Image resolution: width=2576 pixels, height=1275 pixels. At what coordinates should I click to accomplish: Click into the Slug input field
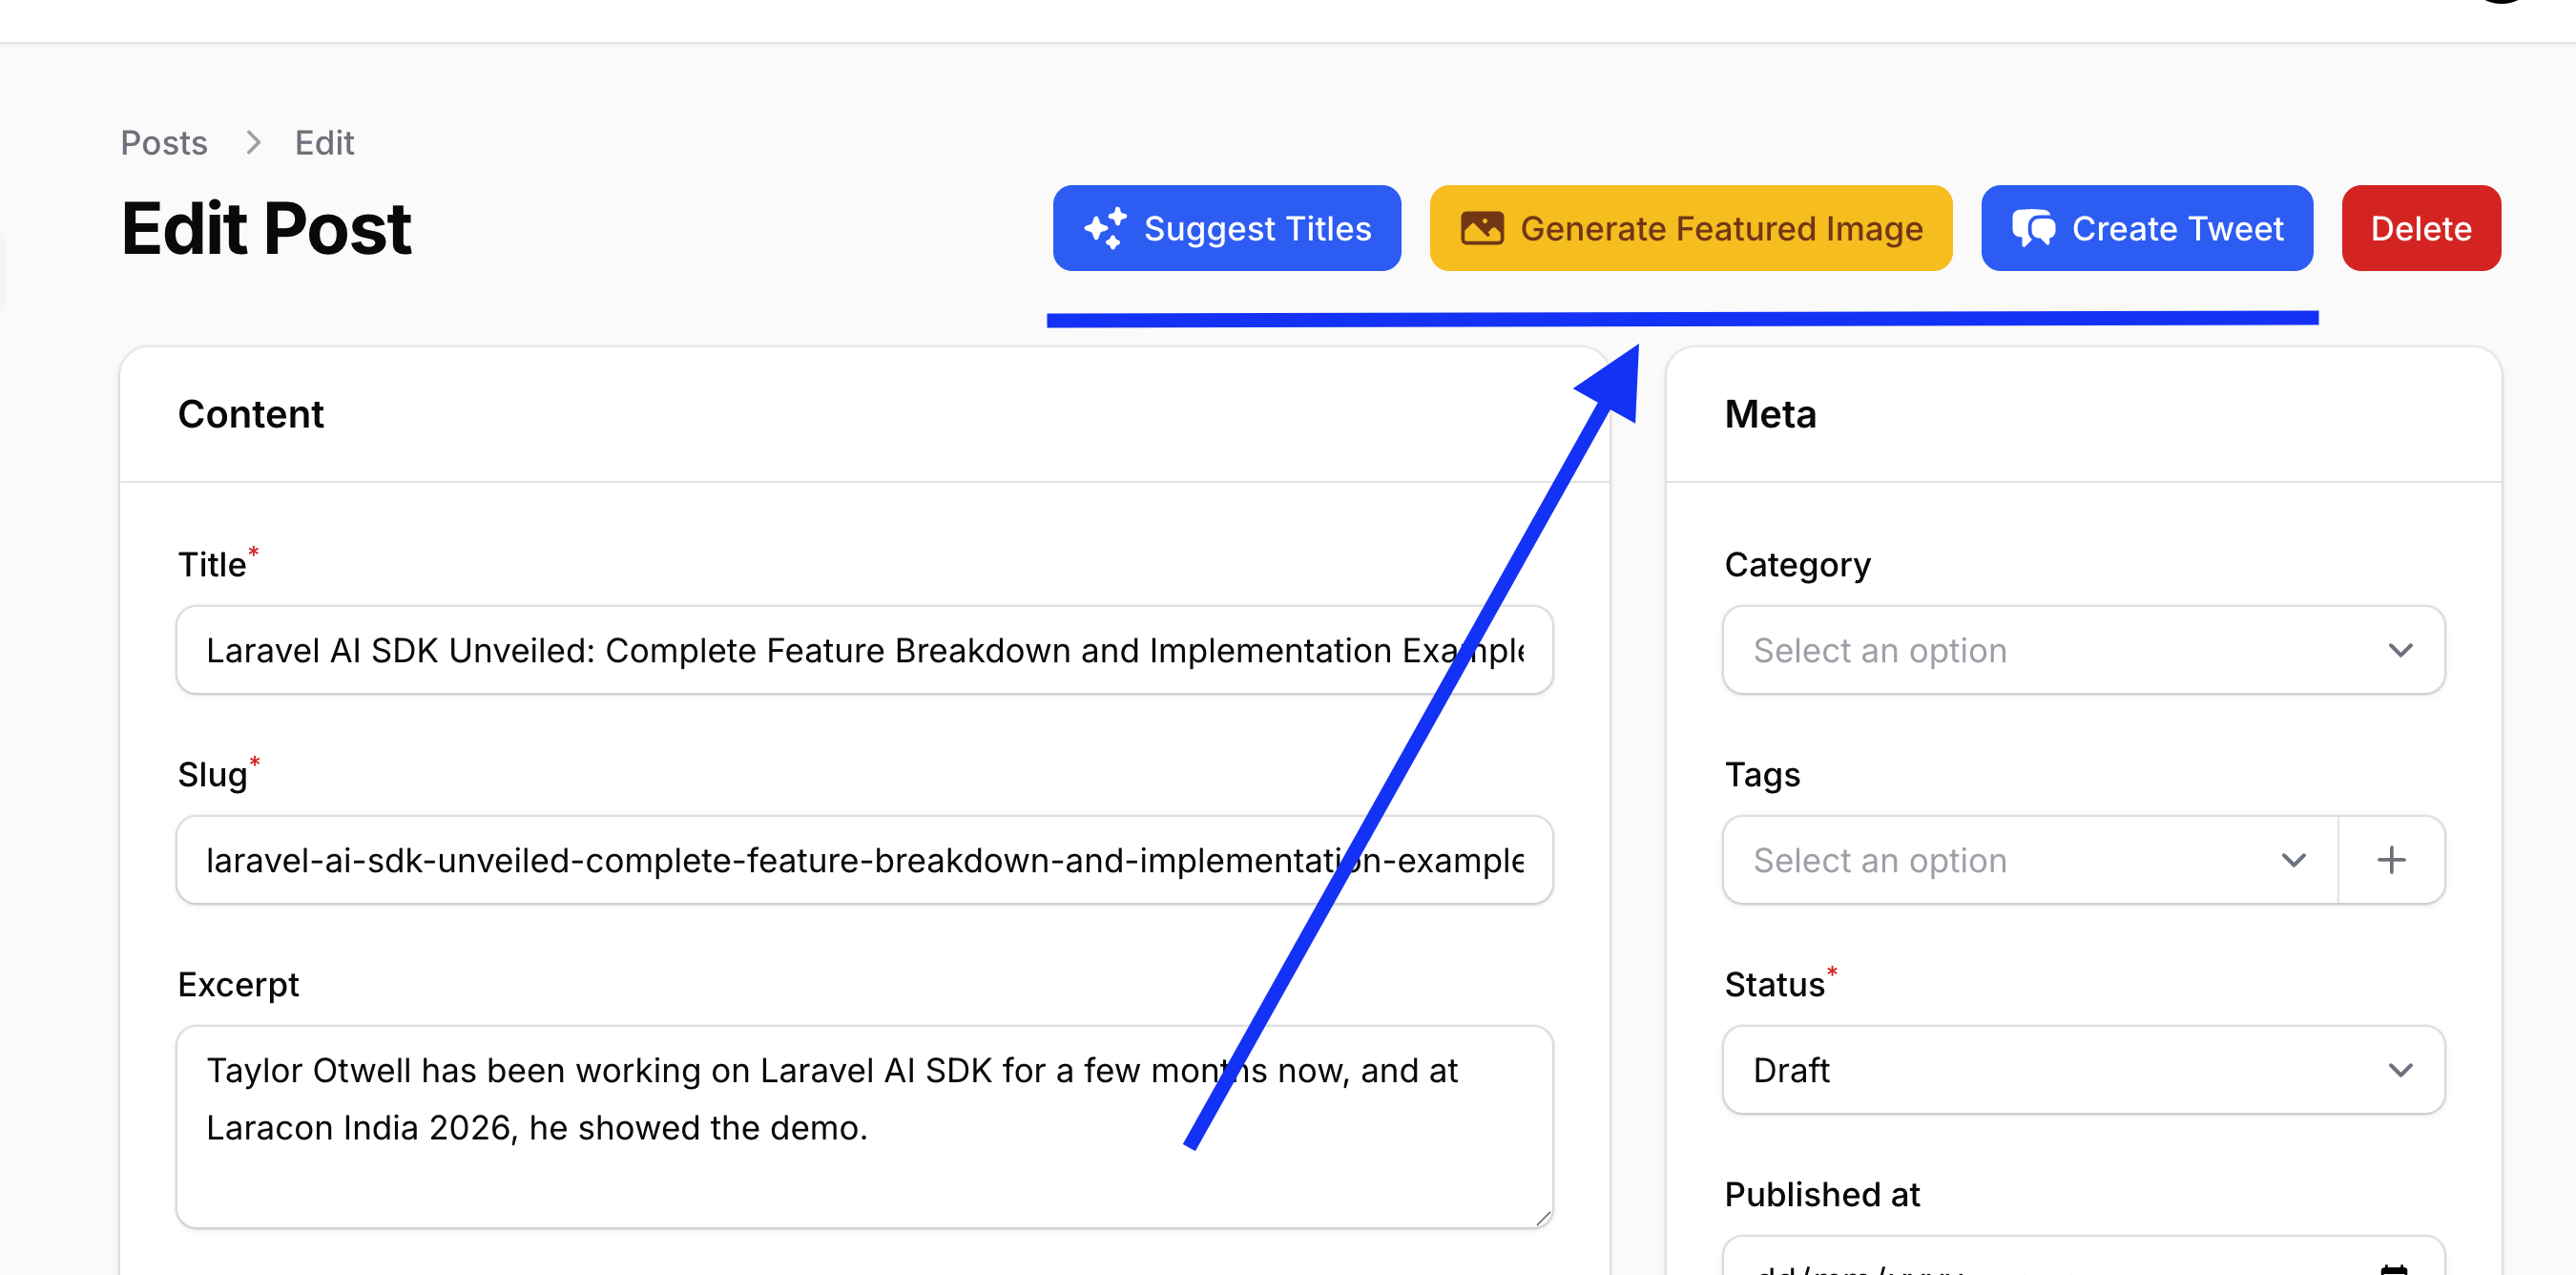click(x=864, y=860)
